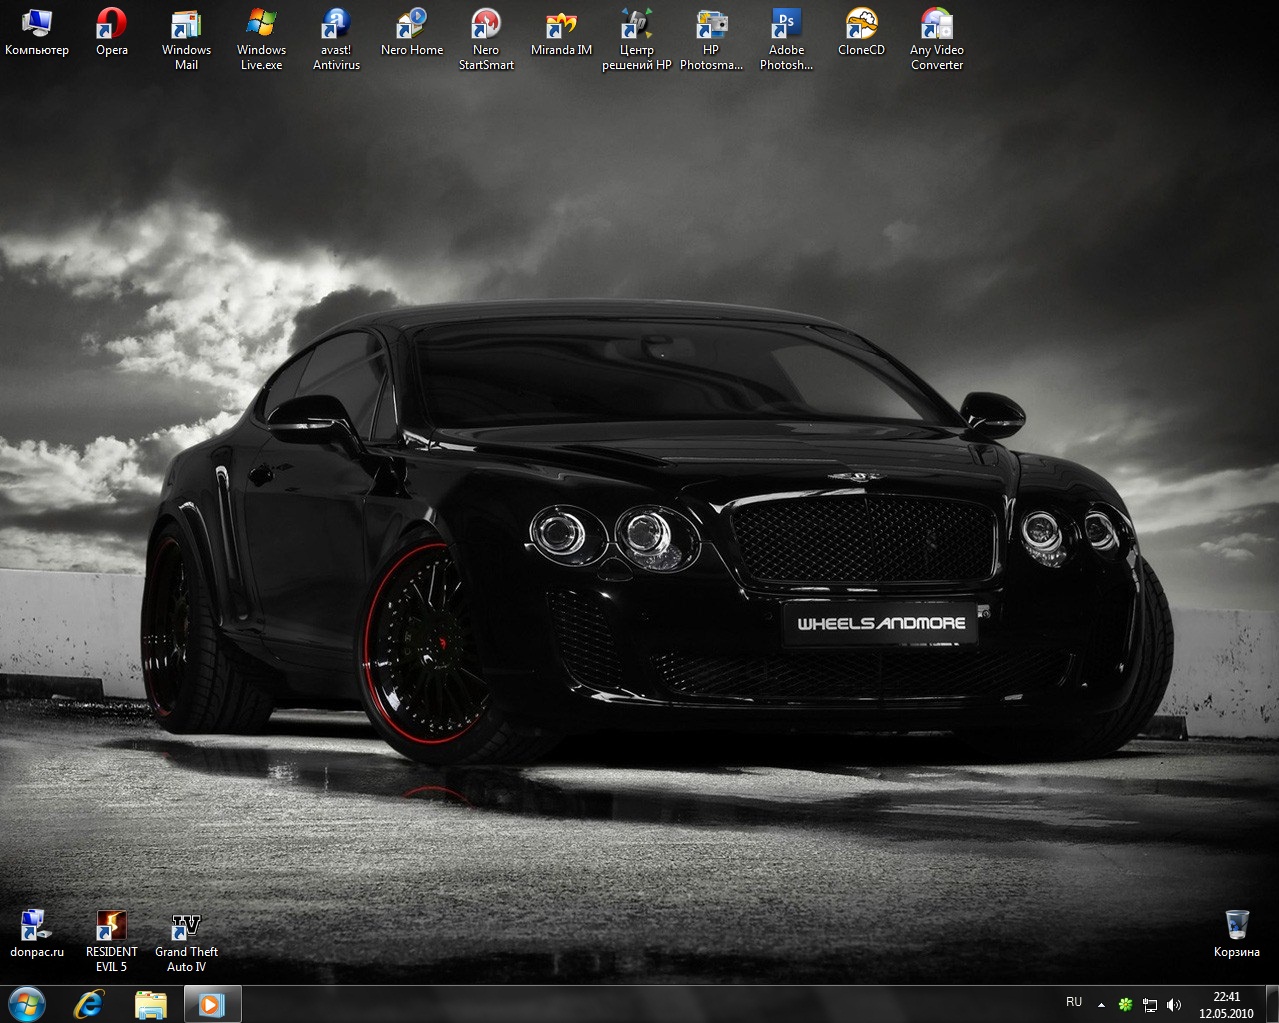Image resolution: width=1279 pixels, height=1023 pixels.
Task: Launch the Opera browser shortcut
Action: 112,33
